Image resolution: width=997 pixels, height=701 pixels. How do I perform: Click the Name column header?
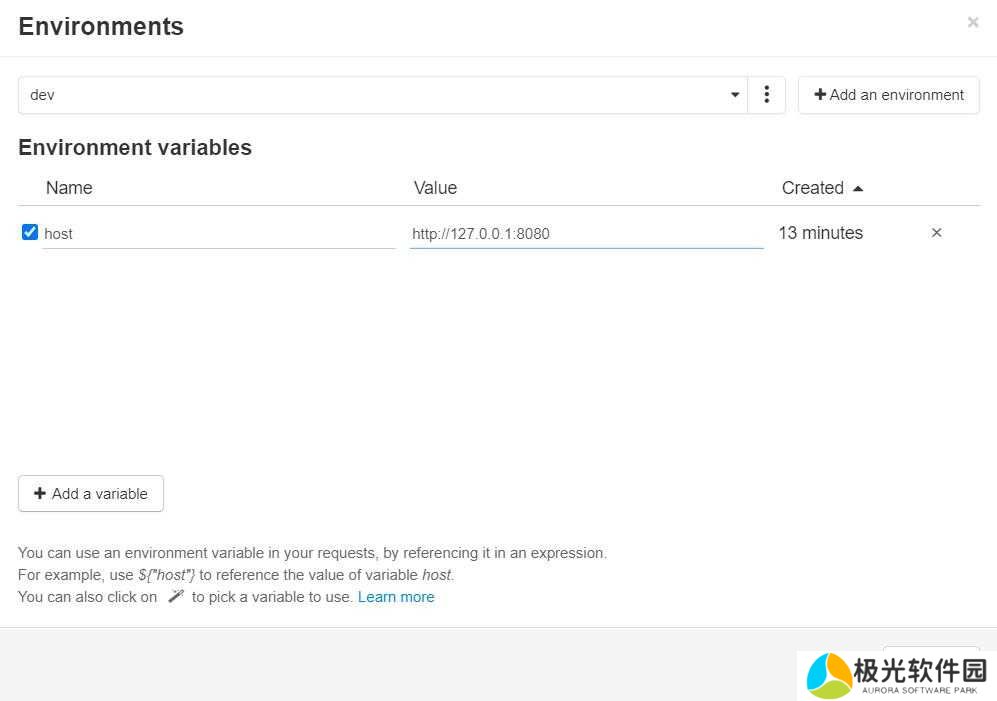(x=69, y=188)
